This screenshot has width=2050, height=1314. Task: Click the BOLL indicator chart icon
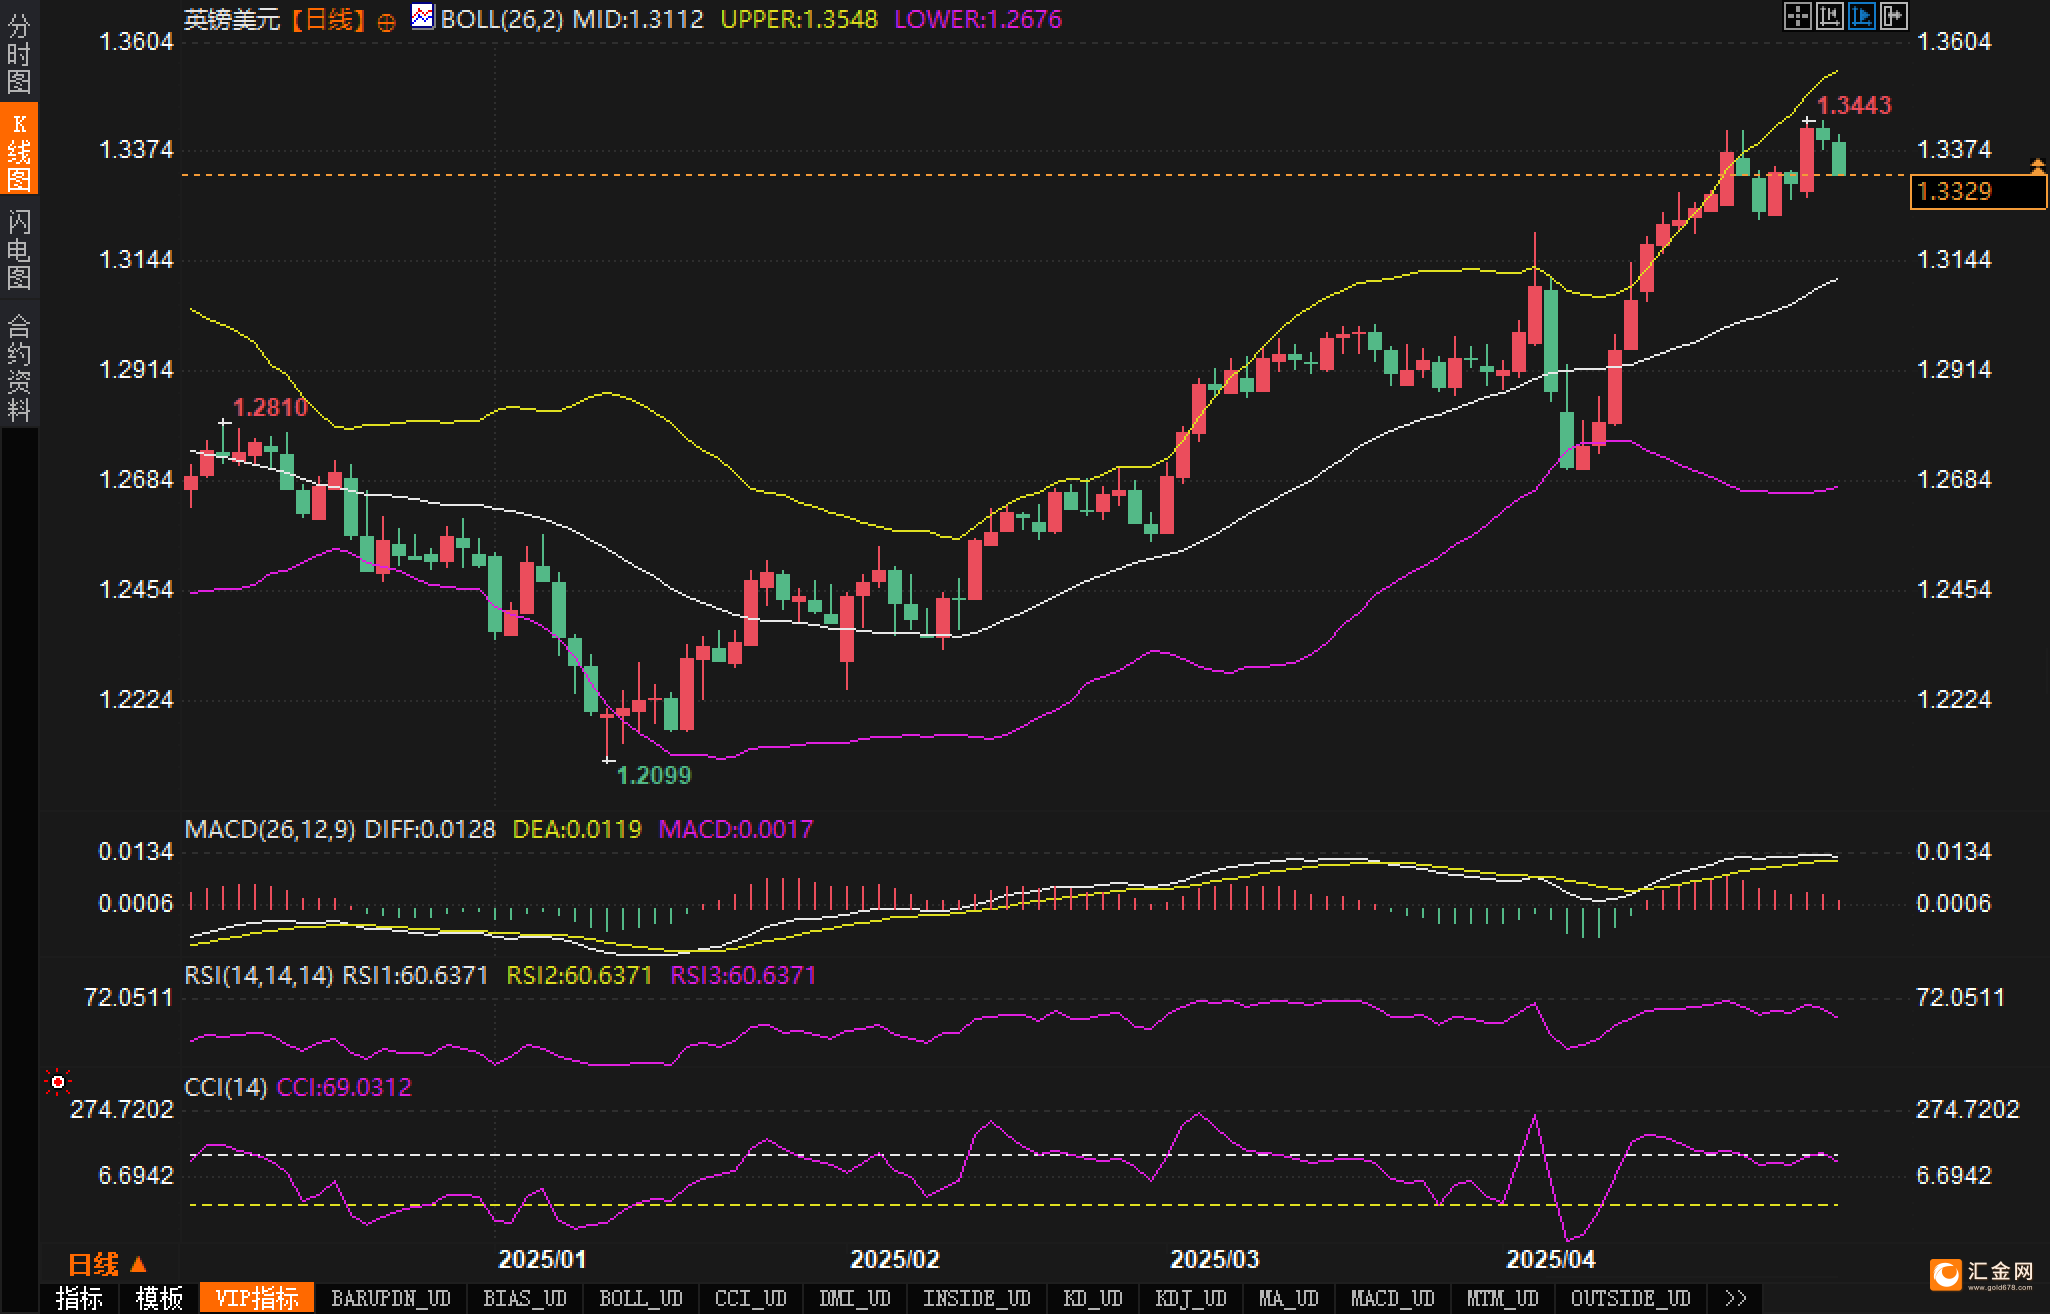(423, 17)
